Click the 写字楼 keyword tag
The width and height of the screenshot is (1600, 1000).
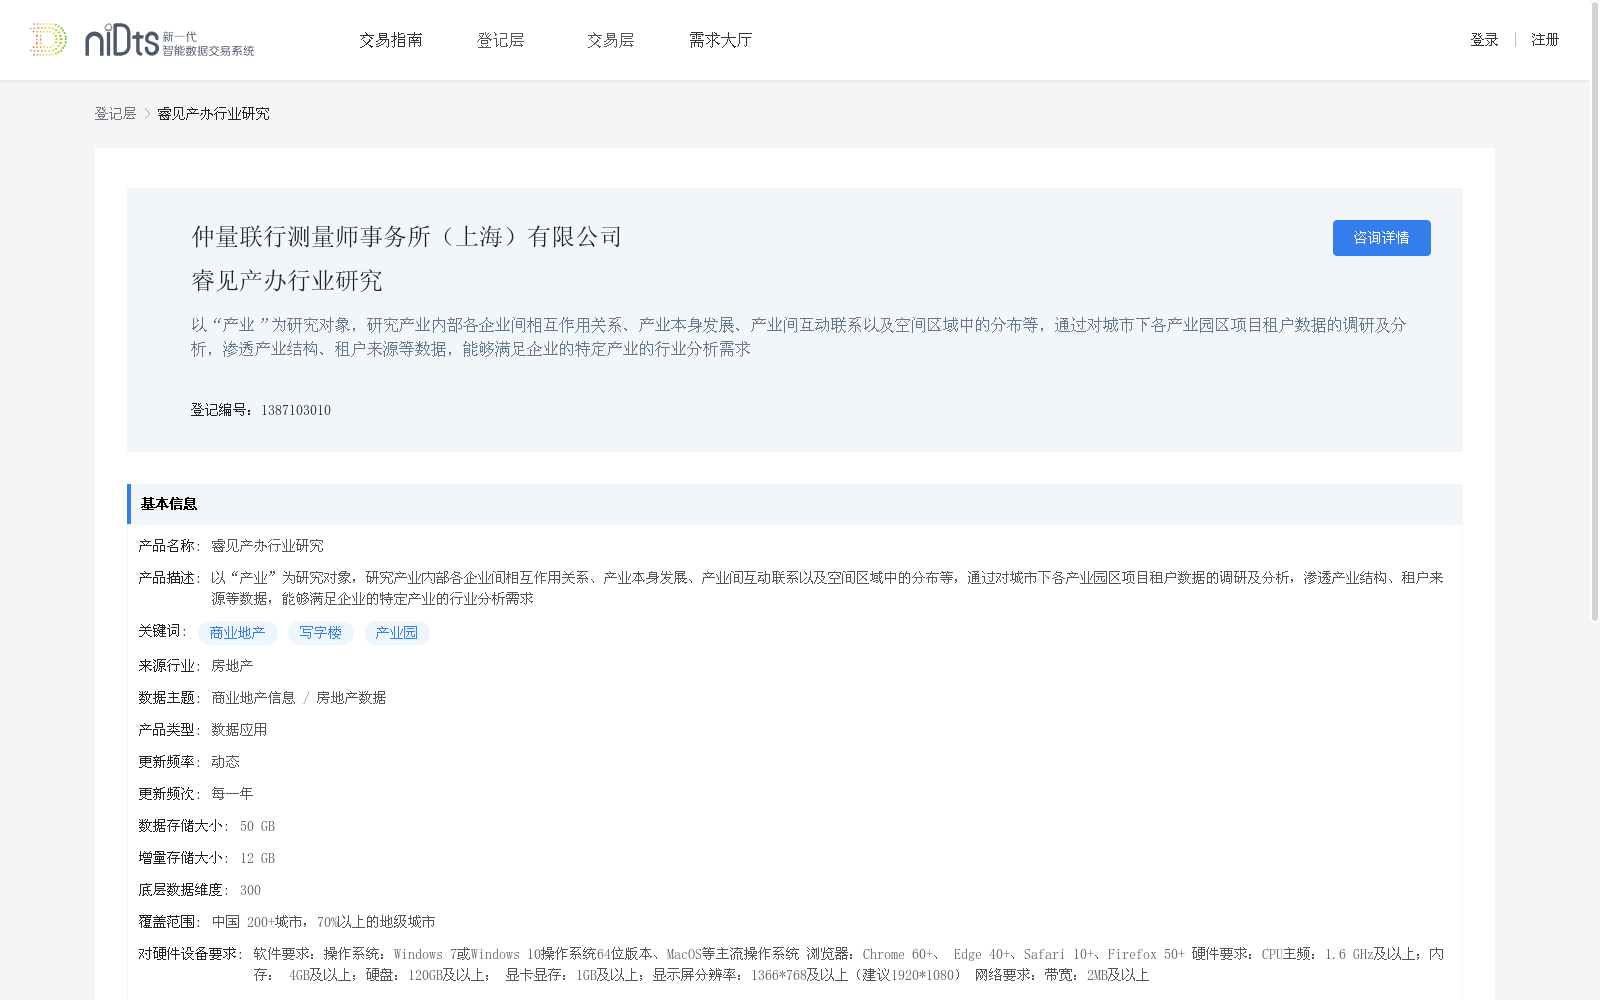(x=320, y=633)
